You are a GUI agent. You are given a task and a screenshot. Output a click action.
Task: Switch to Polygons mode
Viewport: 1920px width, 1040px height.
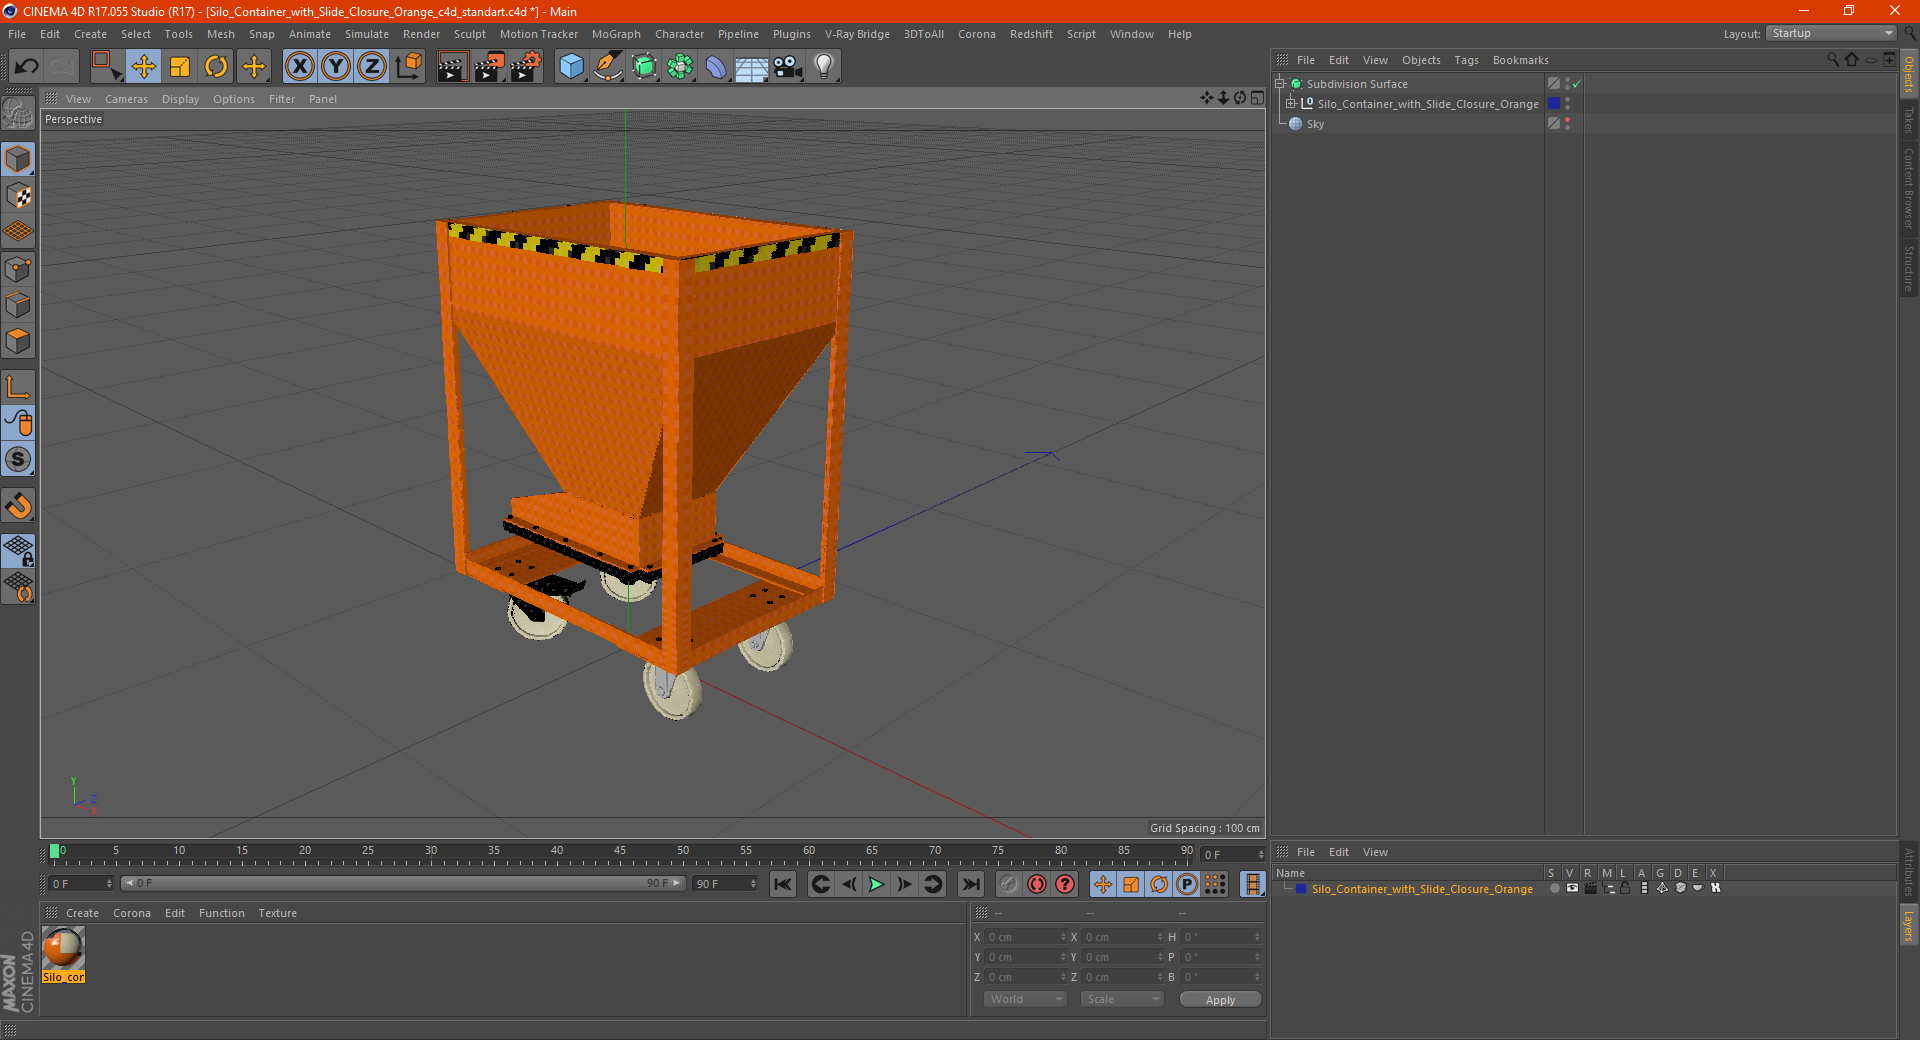(18, 341)
